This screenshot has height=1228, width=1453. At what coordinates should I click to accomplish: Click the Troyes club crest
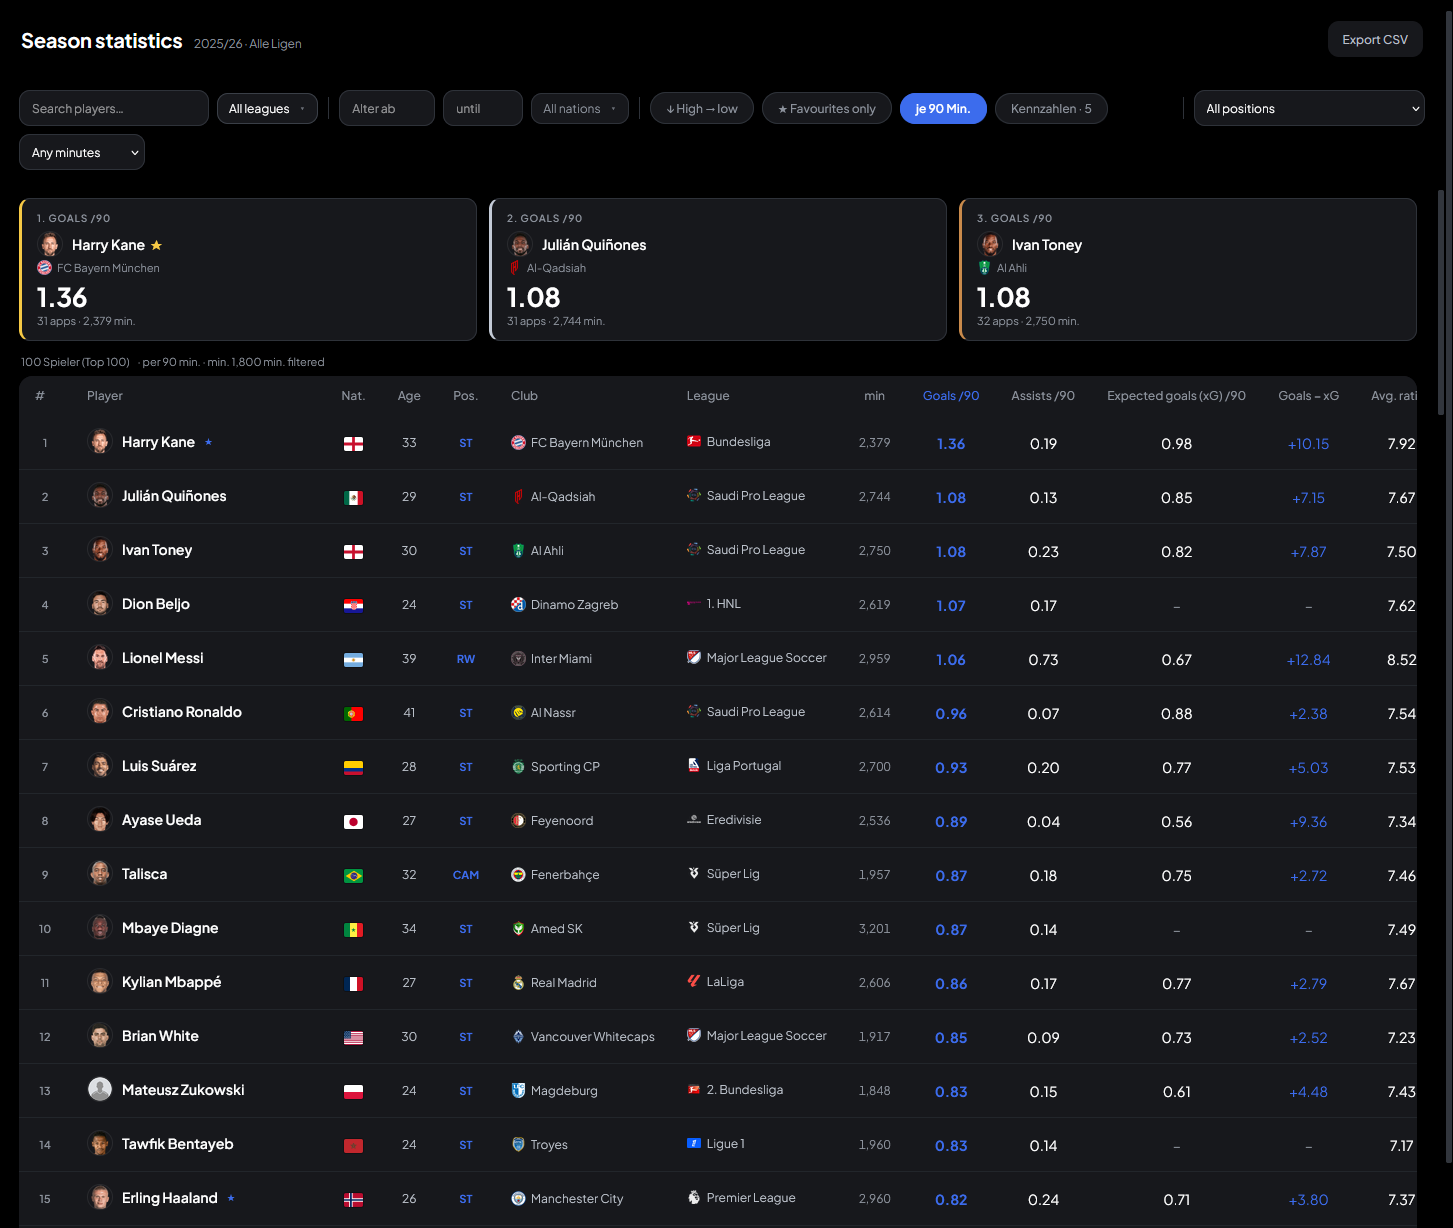[518, 1144]
